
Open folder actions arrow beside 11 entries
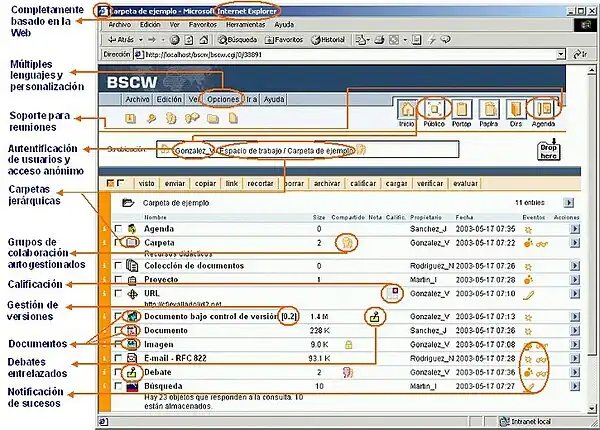tap(574, 202)
